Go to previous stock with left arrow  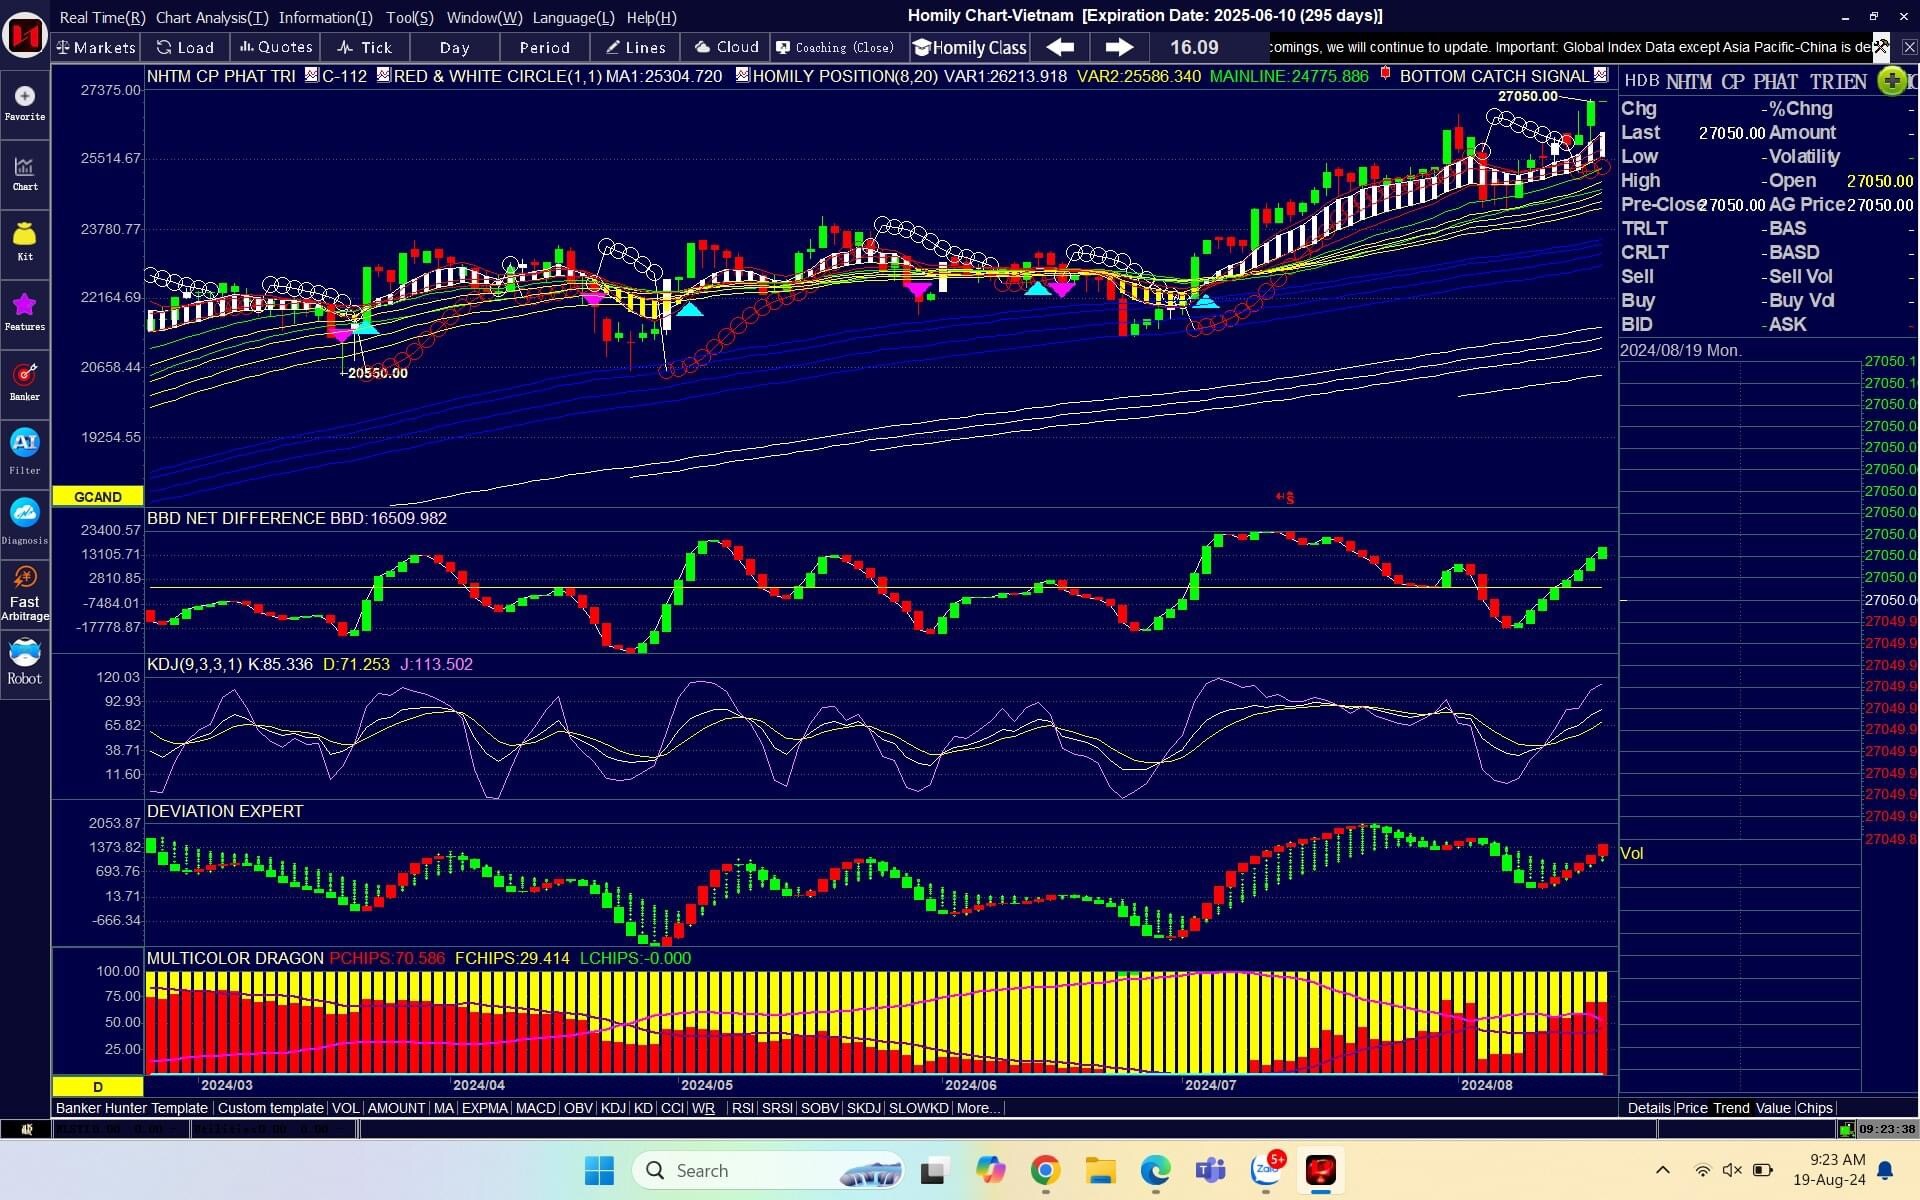point(1060,47)
